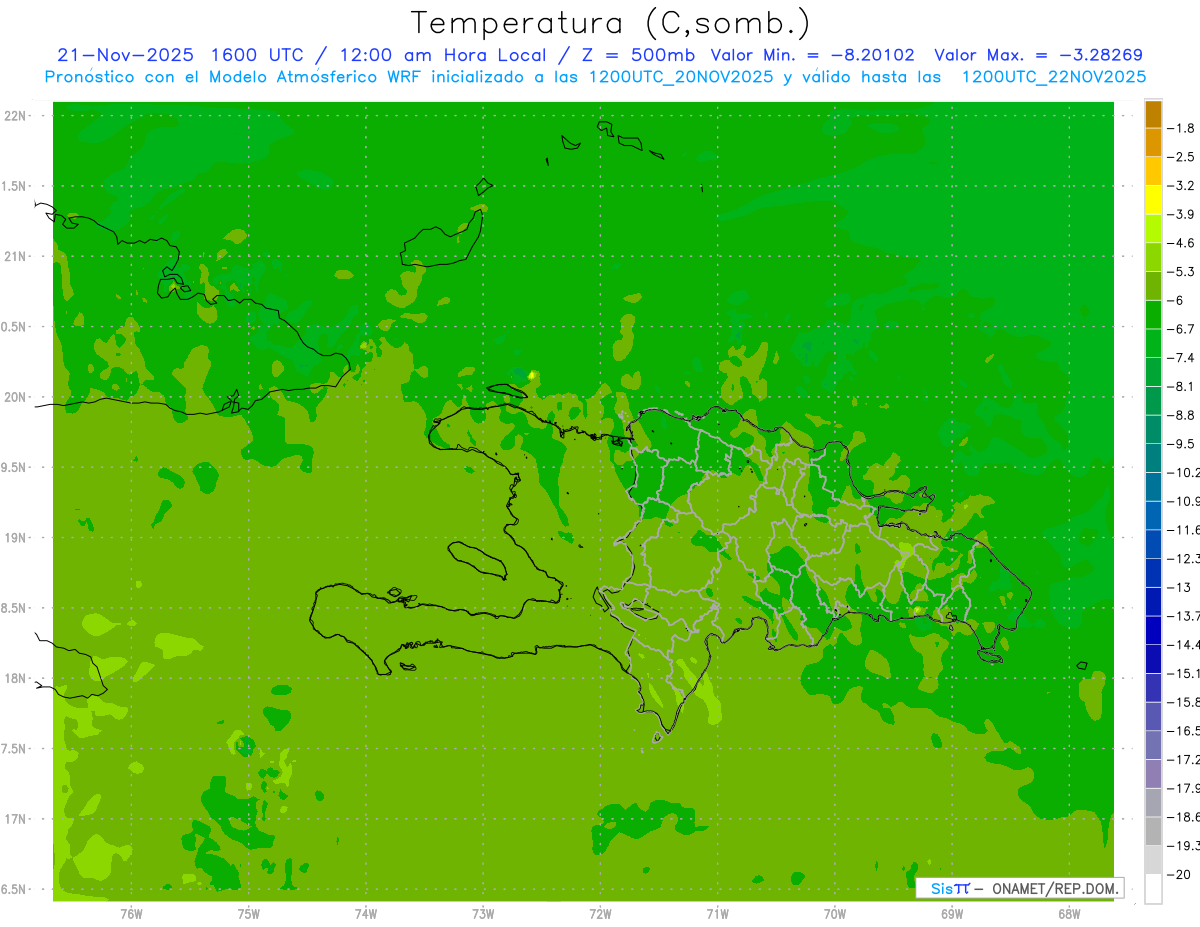Click the '76W' longitude axis label
This screenshot has width=1200, height=927.
point(131,914)
